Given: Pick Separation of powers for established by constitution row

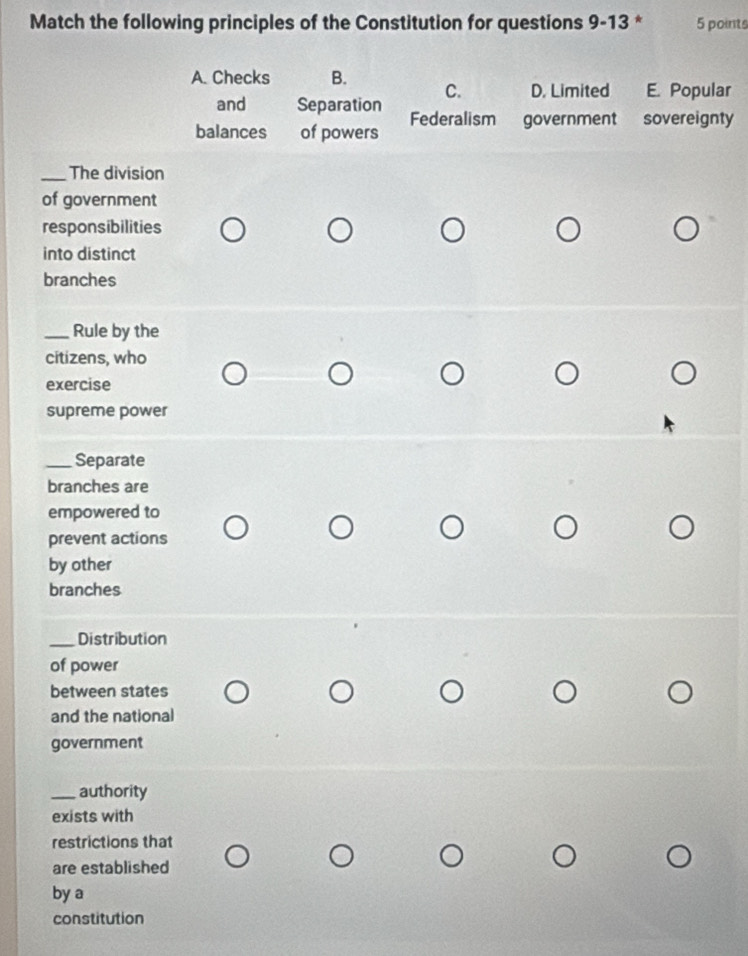Looking at the screenshot, I should pyautogui.click(x=342, y=857).
